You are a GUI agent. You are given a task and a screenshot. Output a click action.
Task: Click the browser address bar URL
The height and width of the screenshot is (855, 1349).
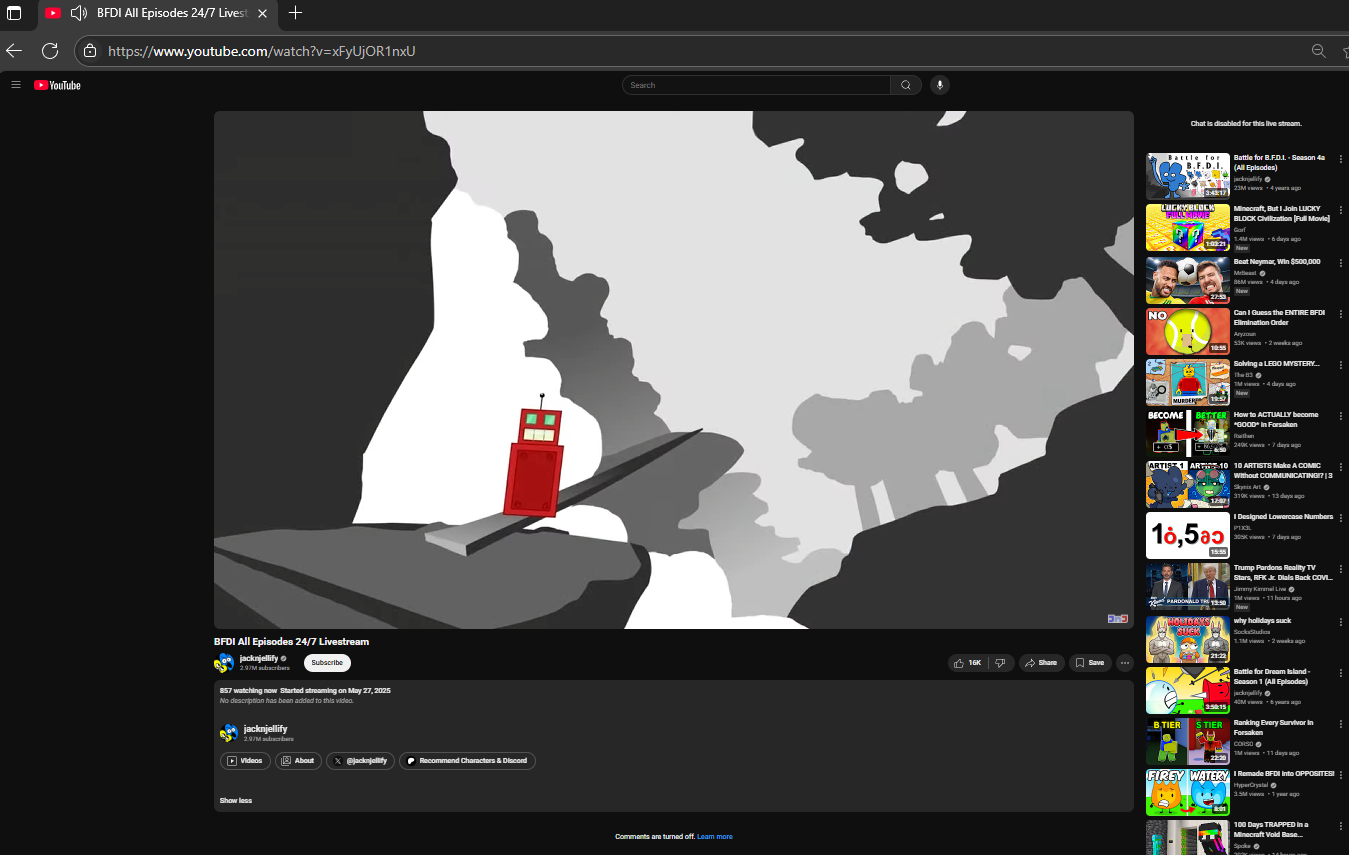(x=261, y=51)
